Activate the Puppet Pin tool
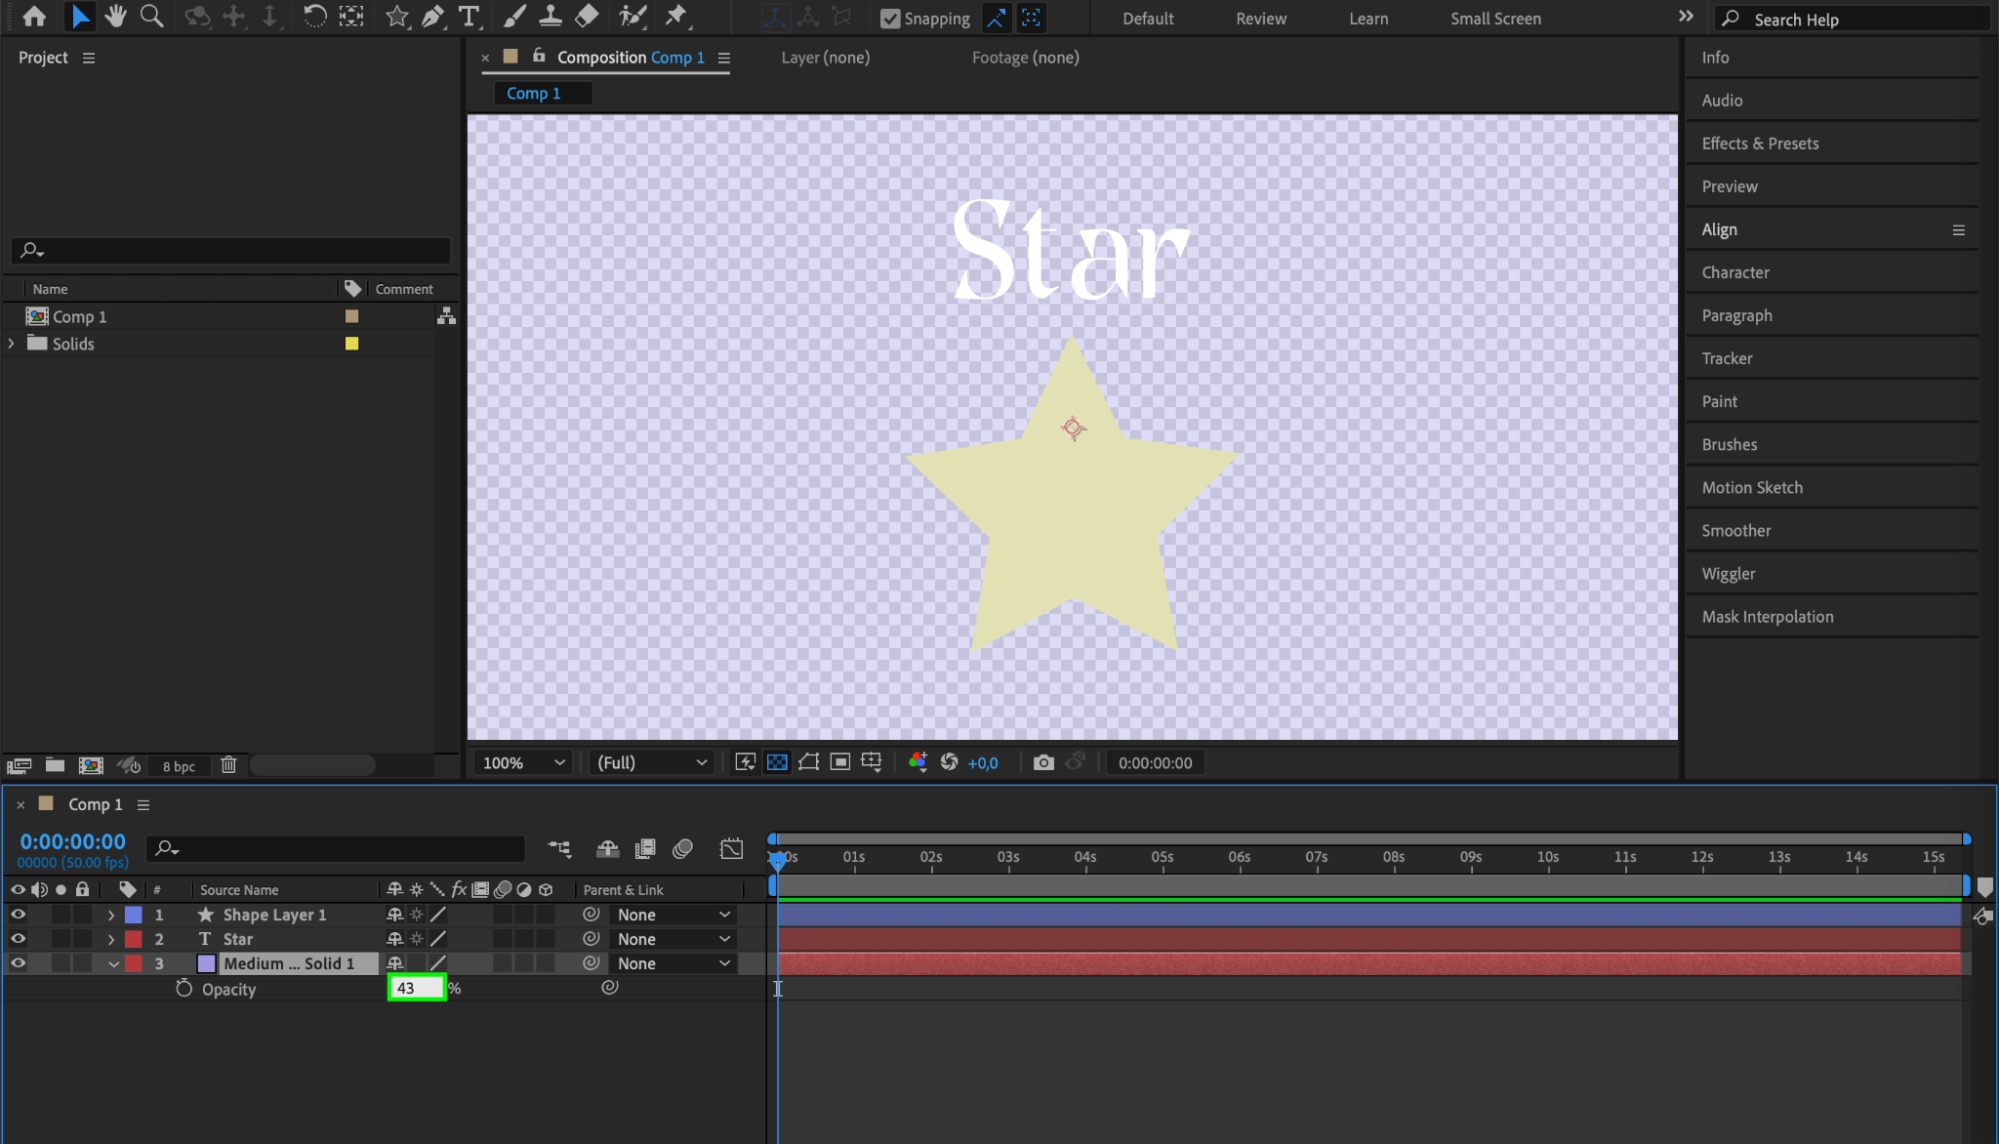The image size is (1999, 1144). (676, 16)
